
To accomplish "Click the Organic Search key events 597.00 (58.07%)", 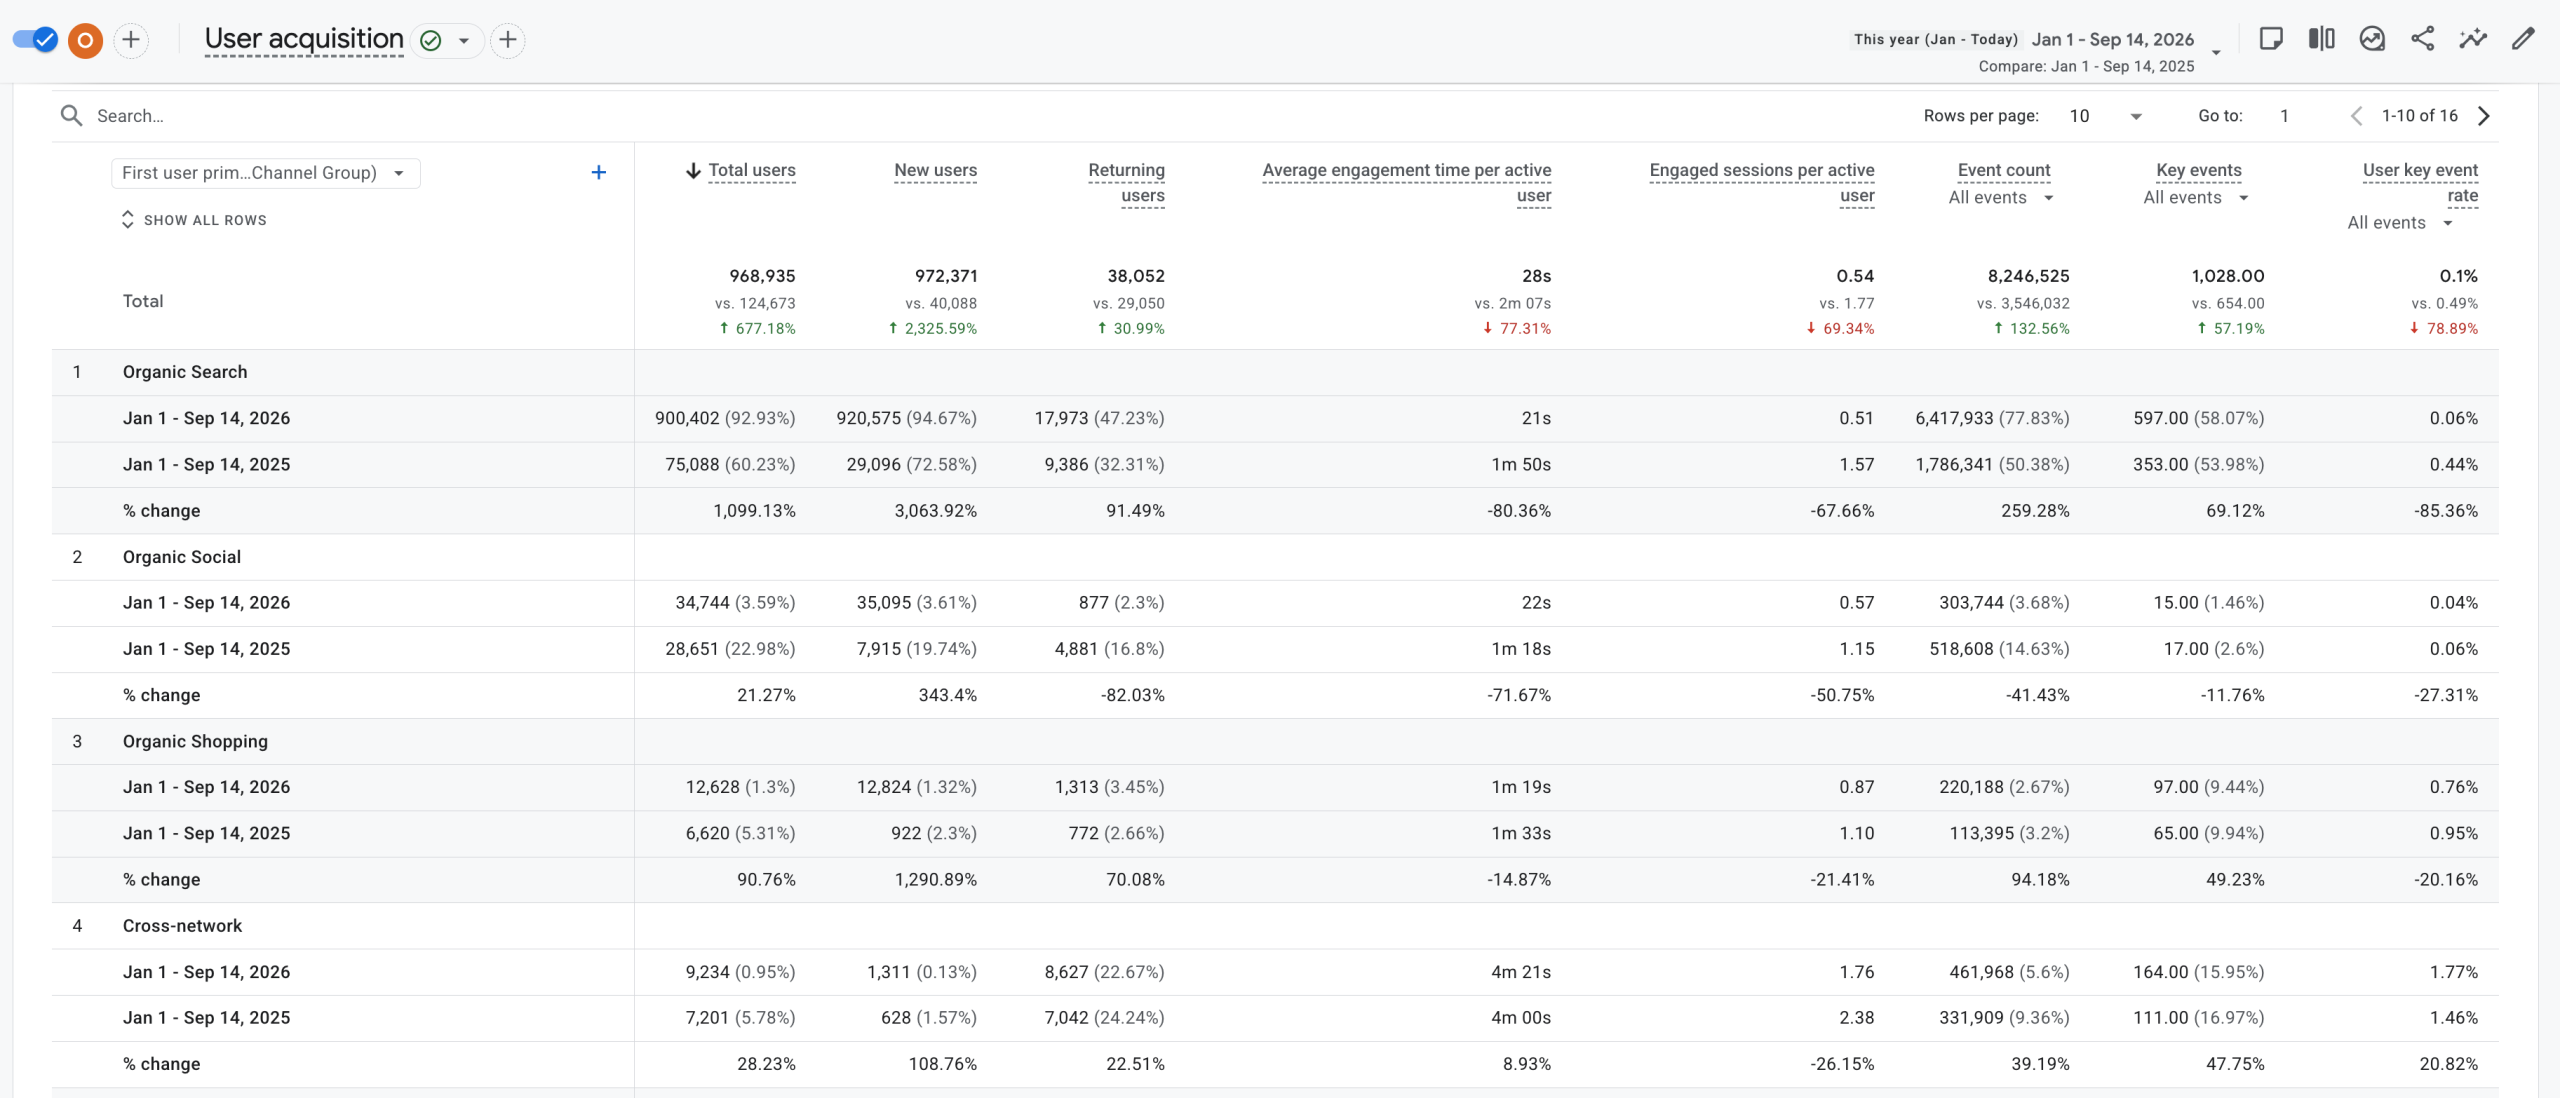I will pos(2198,418).
